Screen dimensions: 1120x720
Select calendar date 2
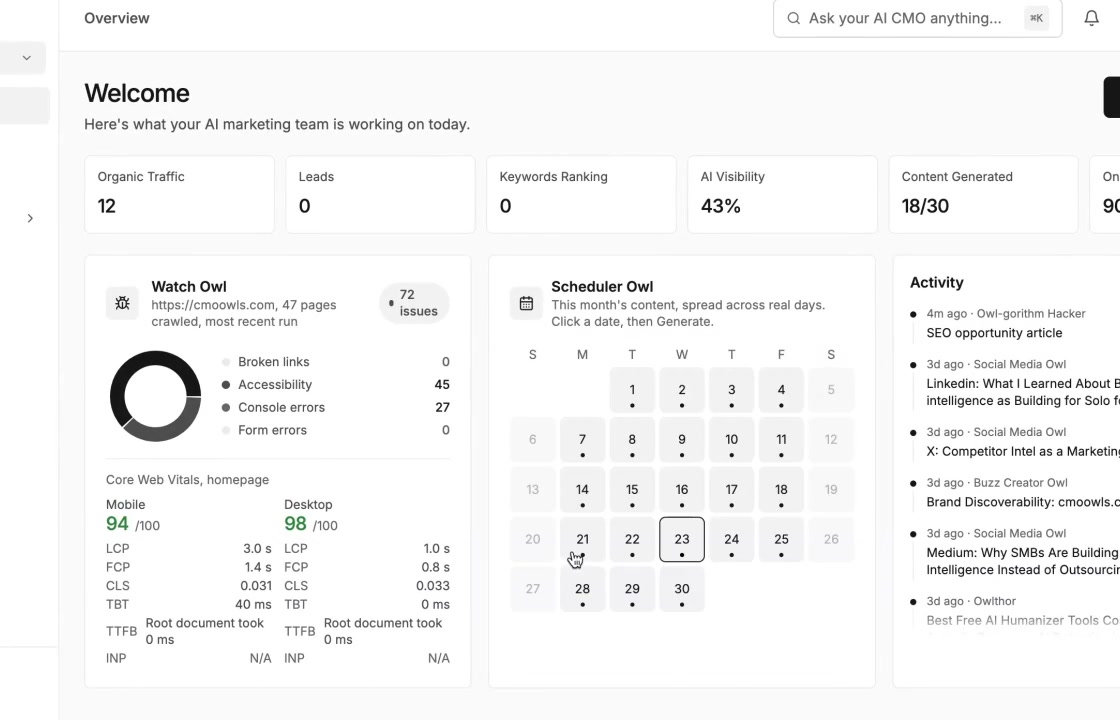click(x=681, y=390)
